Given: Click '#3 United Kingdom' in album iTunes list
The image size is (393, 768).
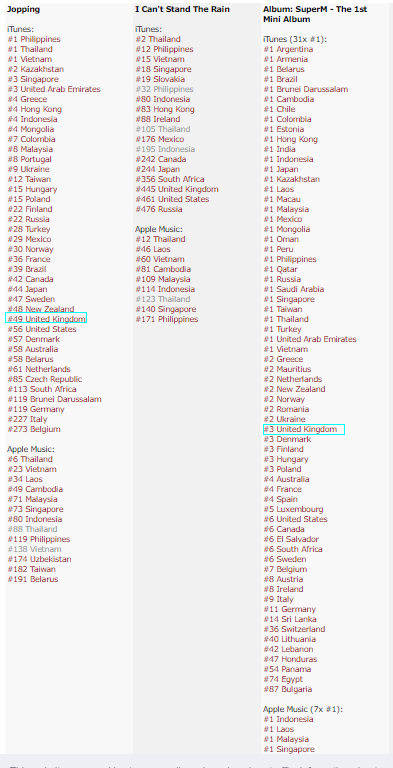Looking at the screenshot, I should (x=300, y=429).
